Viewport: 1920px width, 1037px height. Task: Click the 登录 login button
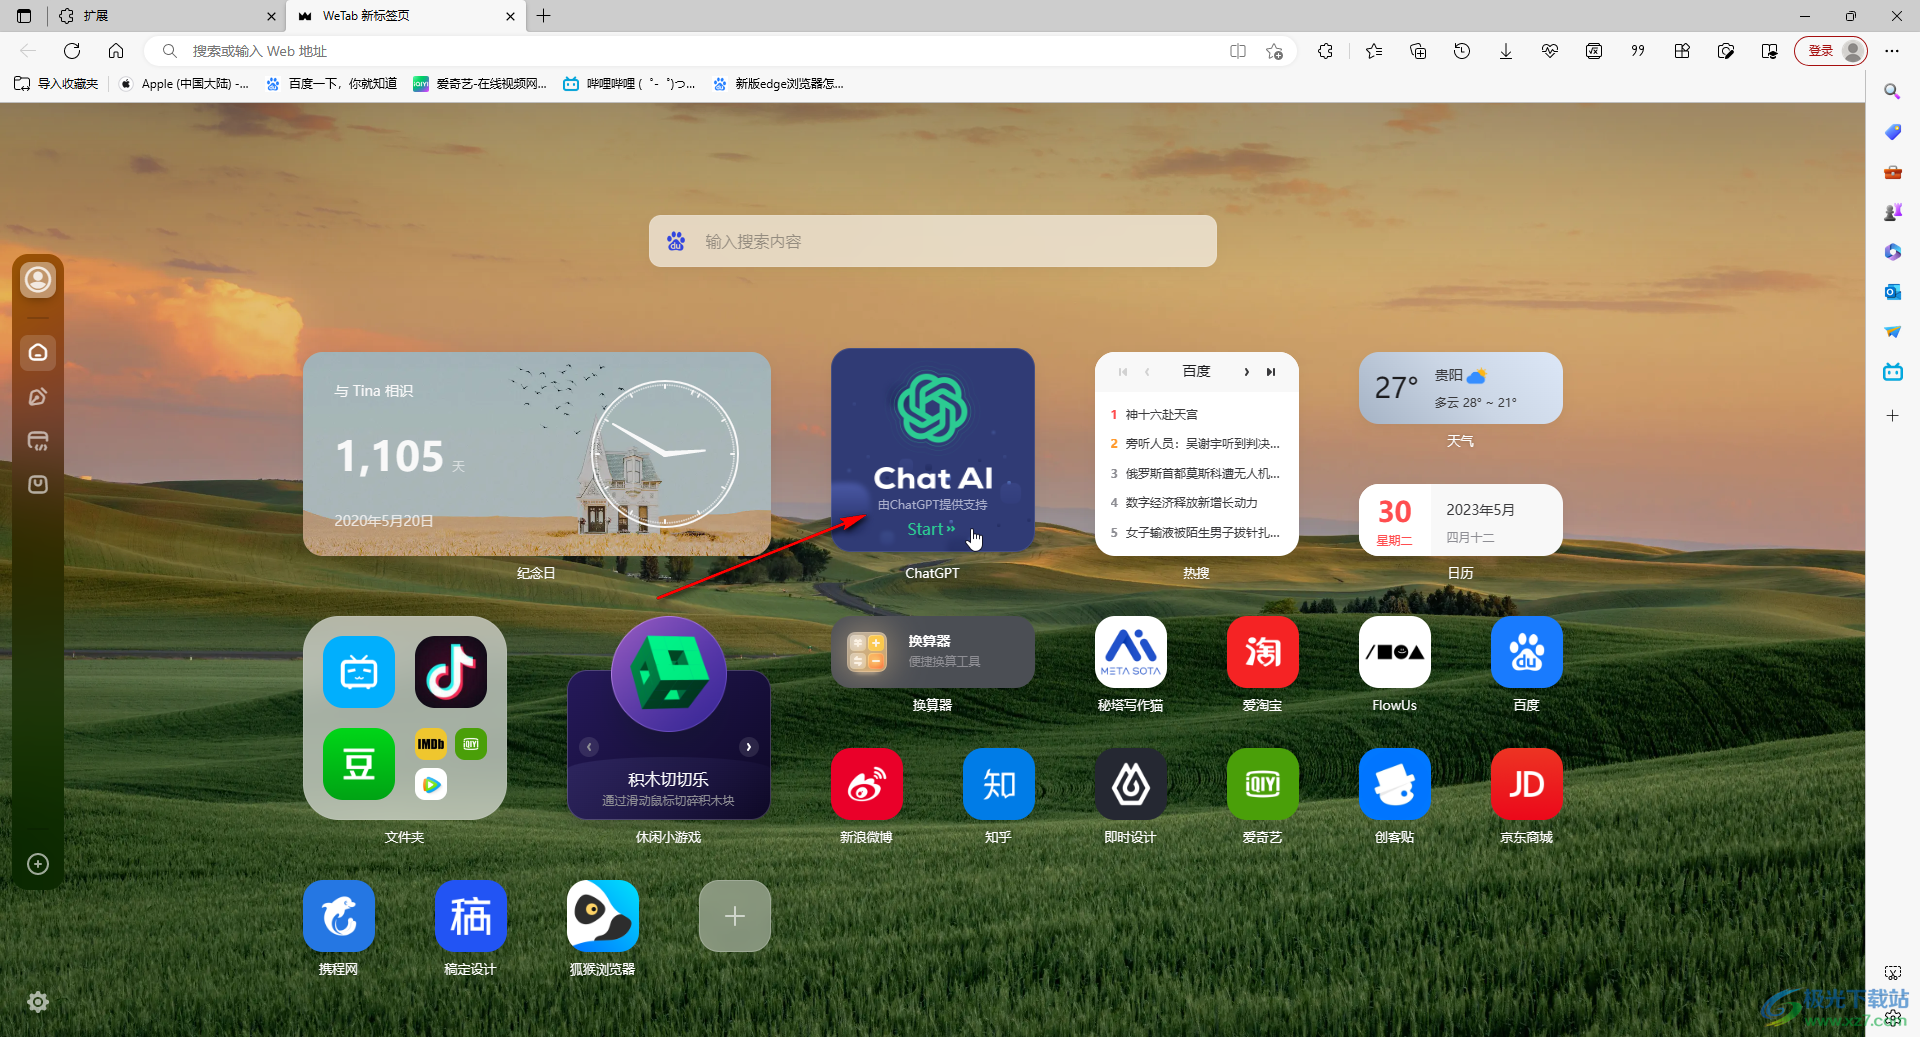coord(1831,51)
